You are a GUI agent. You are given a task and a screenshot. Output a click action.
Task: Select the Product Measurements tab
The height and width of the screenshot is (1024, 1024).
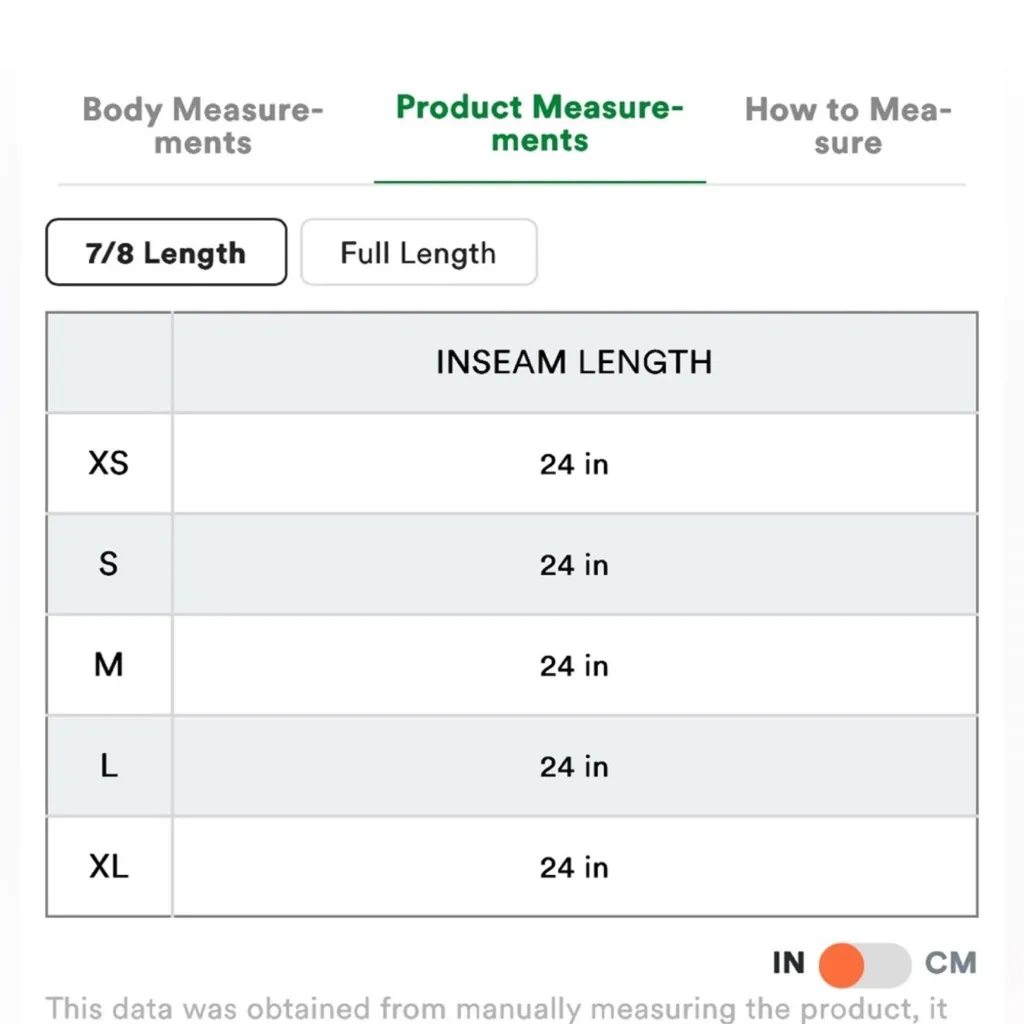tap(539, 123)
